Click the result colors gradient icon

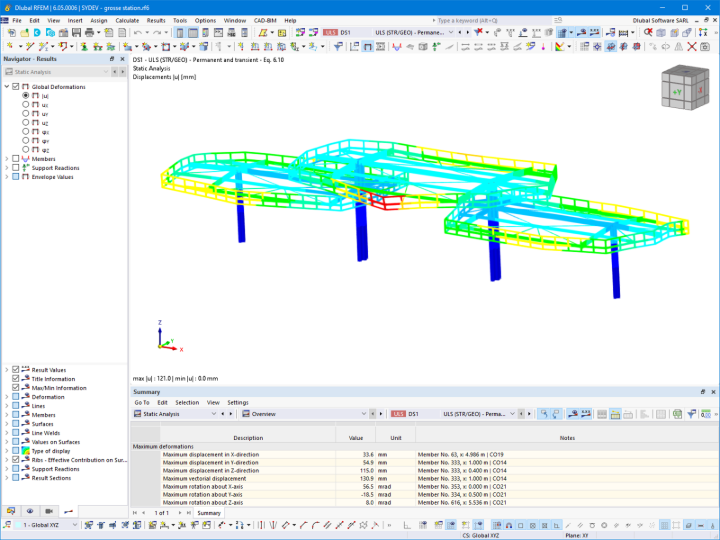[559, 46]
